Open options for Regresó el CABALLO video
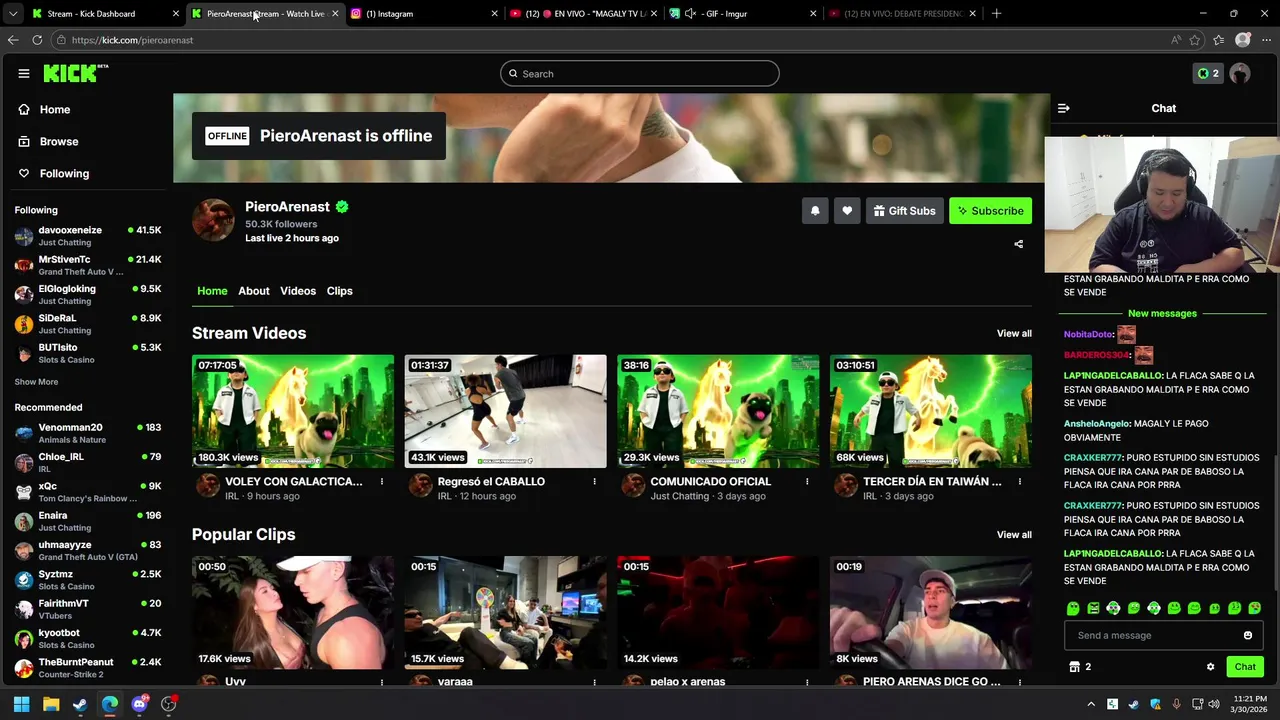Screen dimensions: 1280x720 (x=594, y=482)
